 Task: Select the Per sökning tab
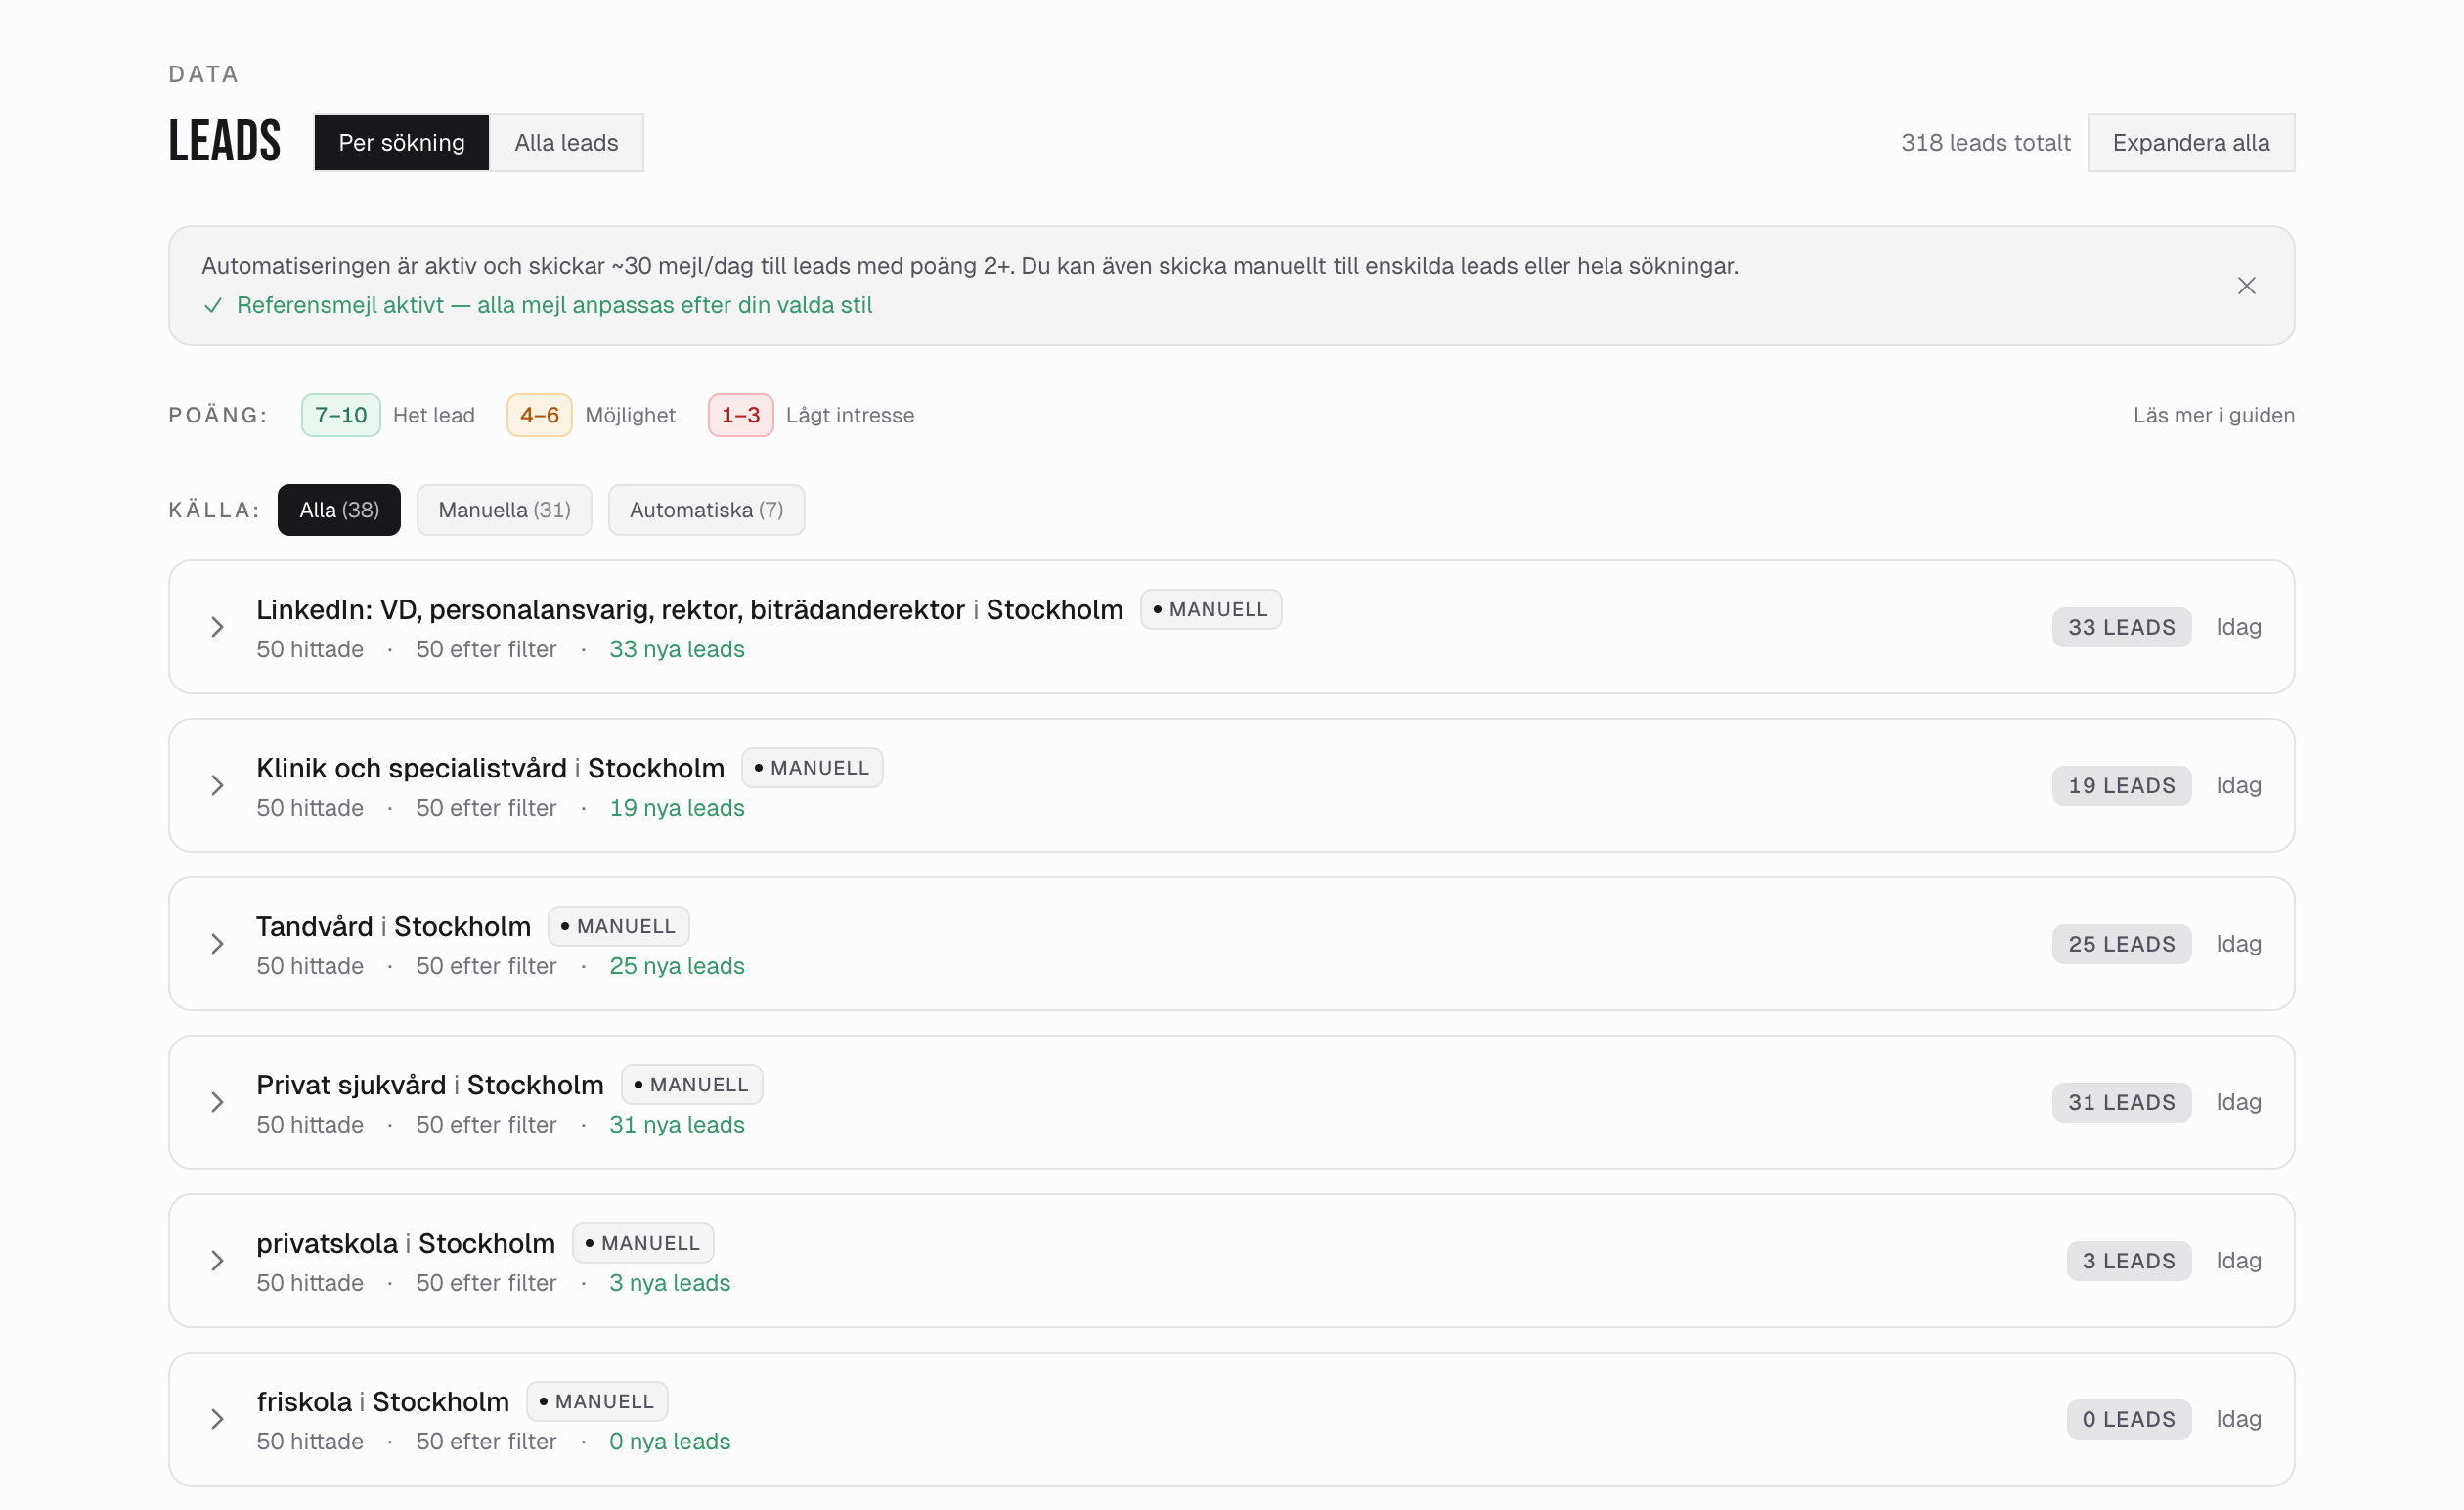click(x=401, y=143)
